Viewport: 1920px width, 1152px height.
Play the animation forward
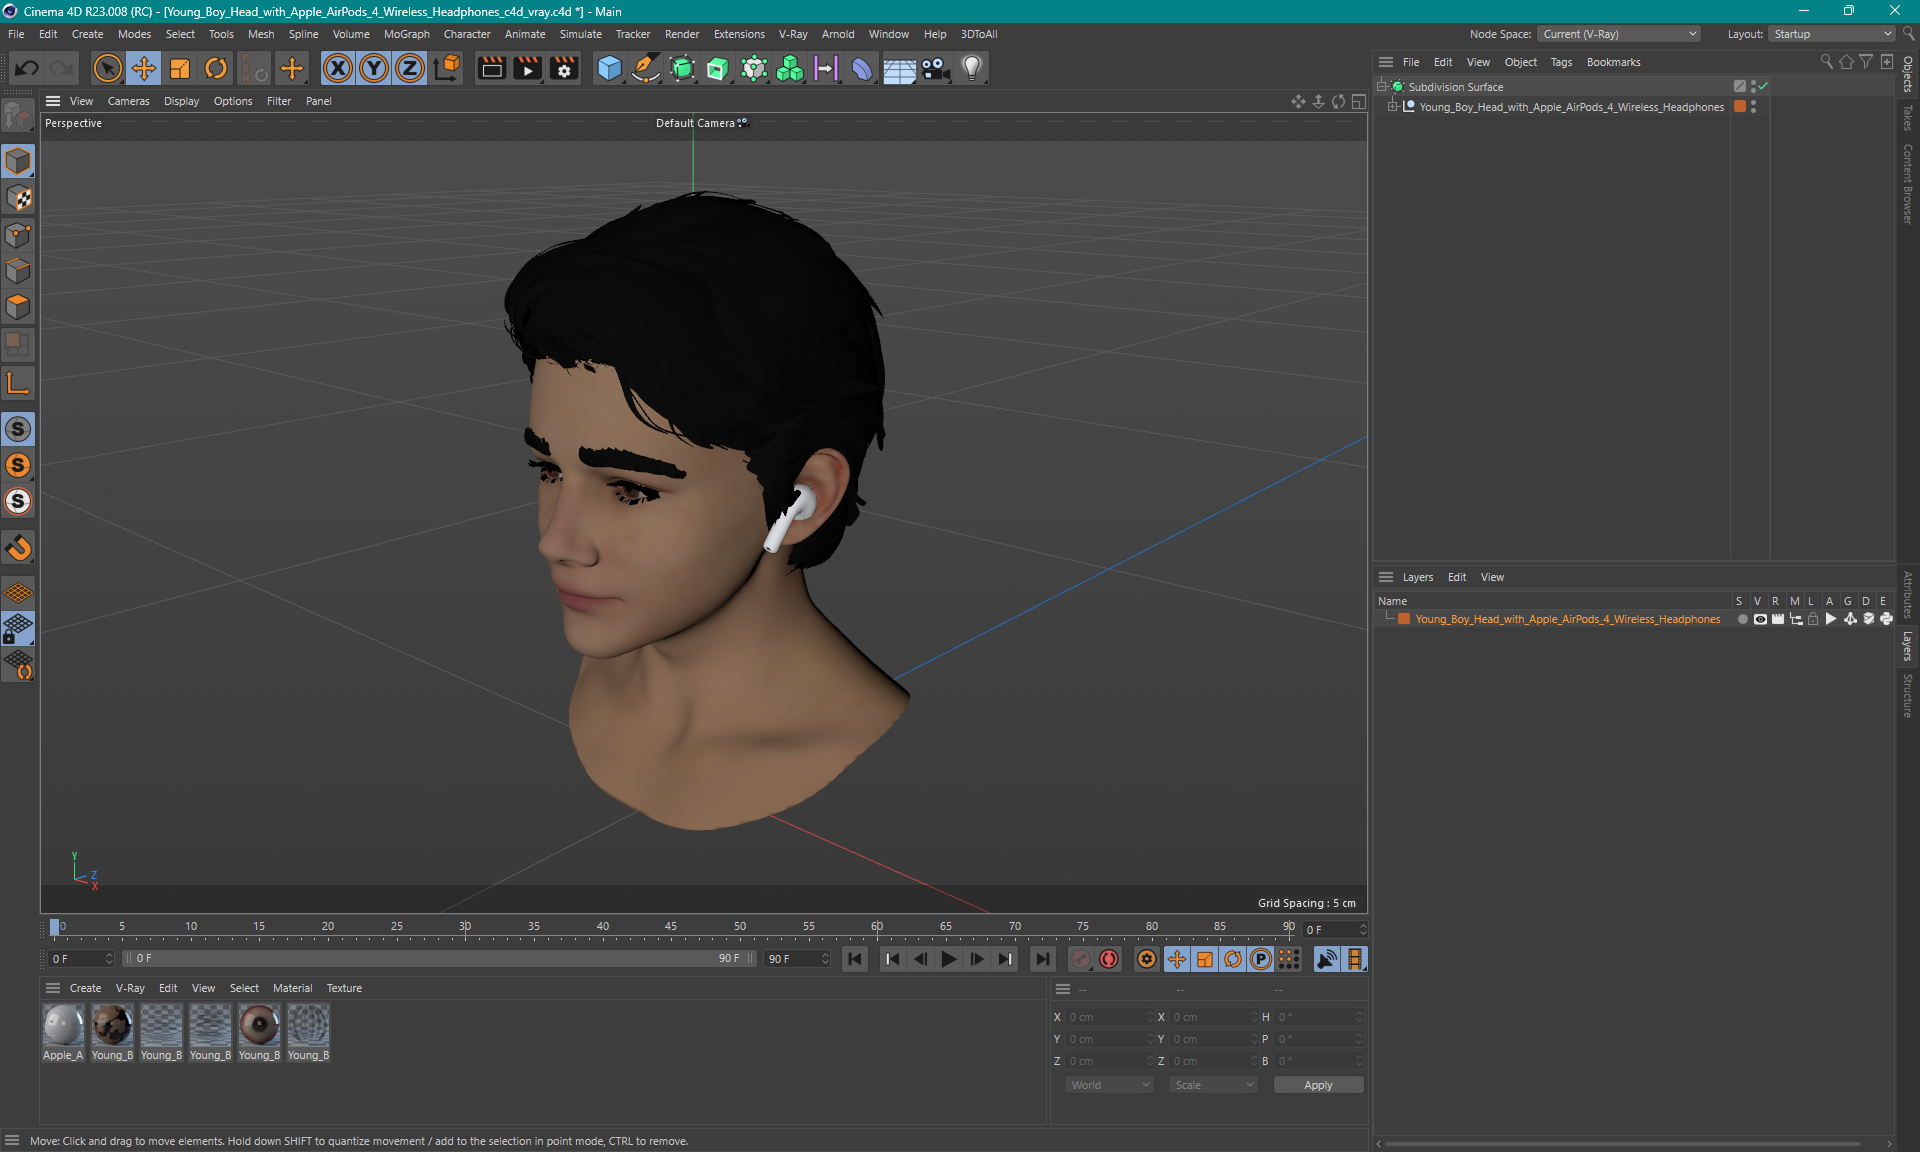pyautogui.click(x=948, y=959)
